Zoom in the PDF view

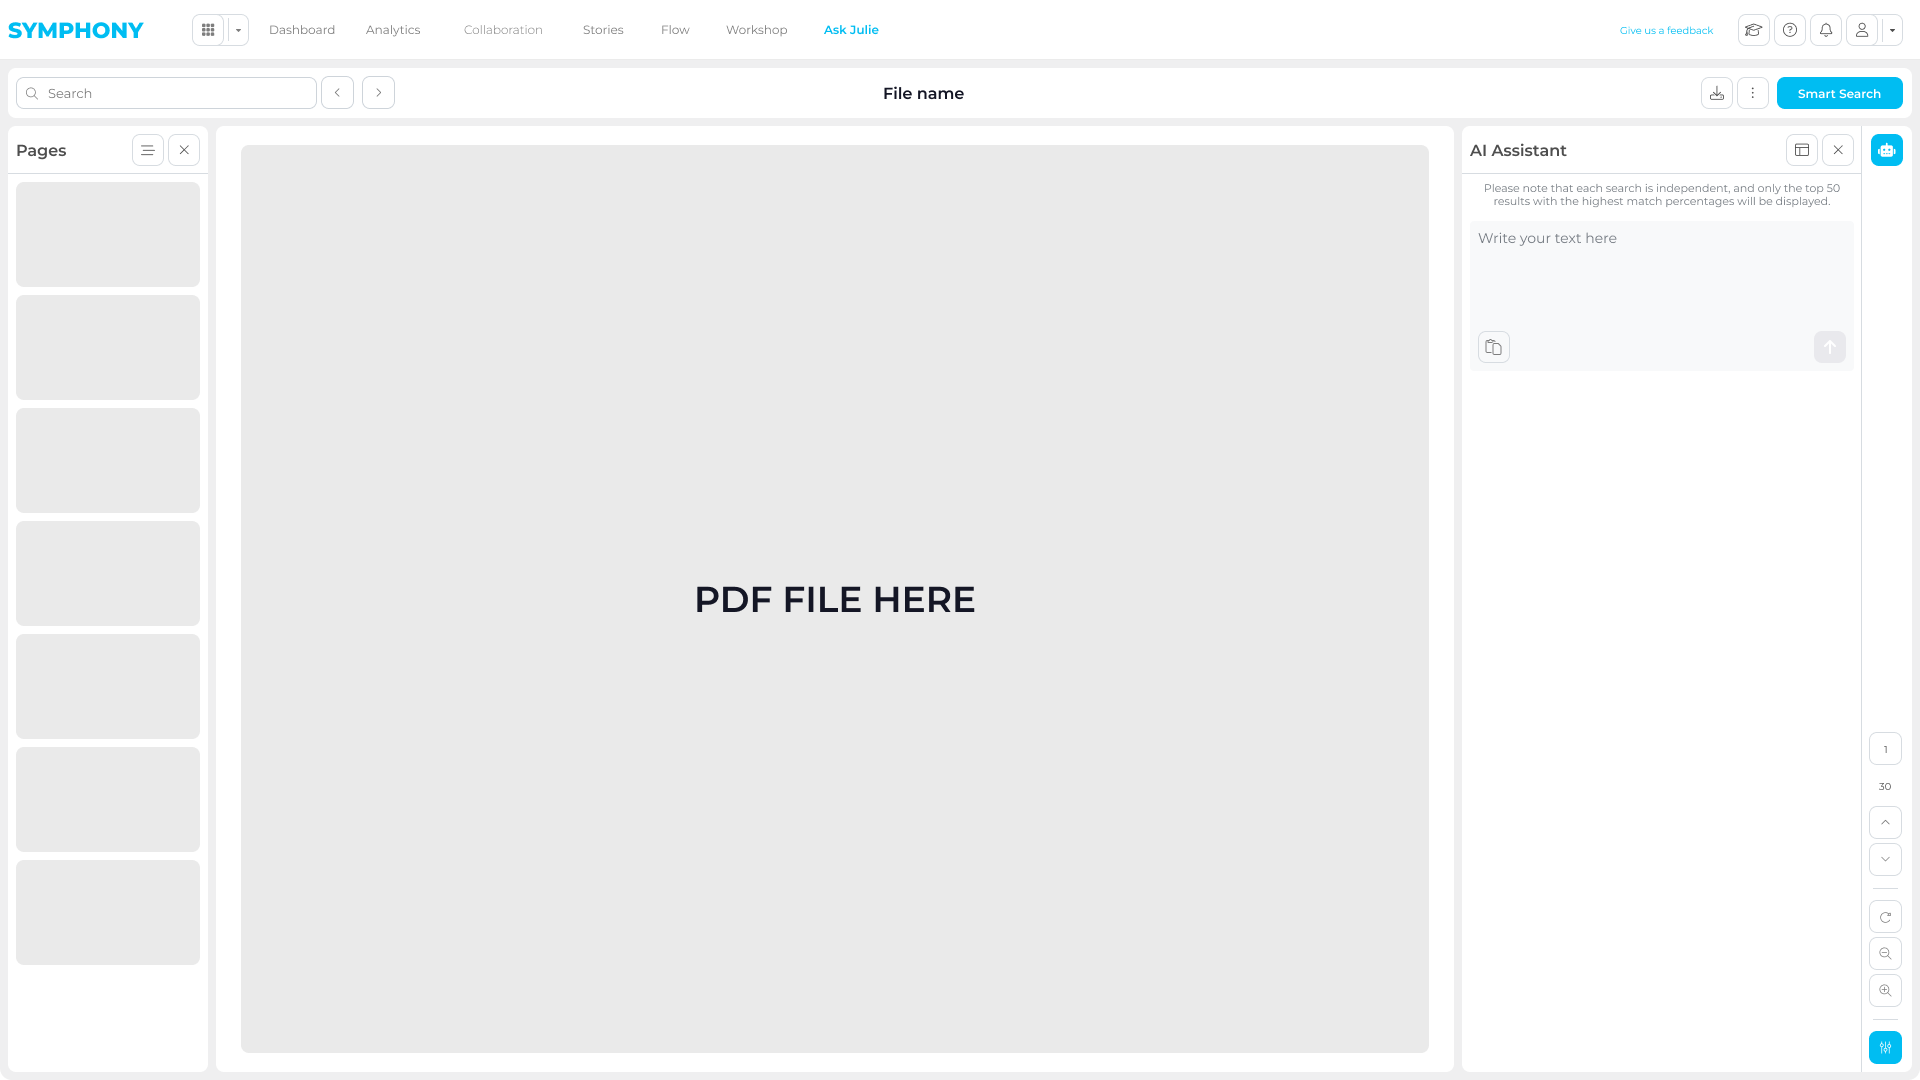pos(1885,991)
